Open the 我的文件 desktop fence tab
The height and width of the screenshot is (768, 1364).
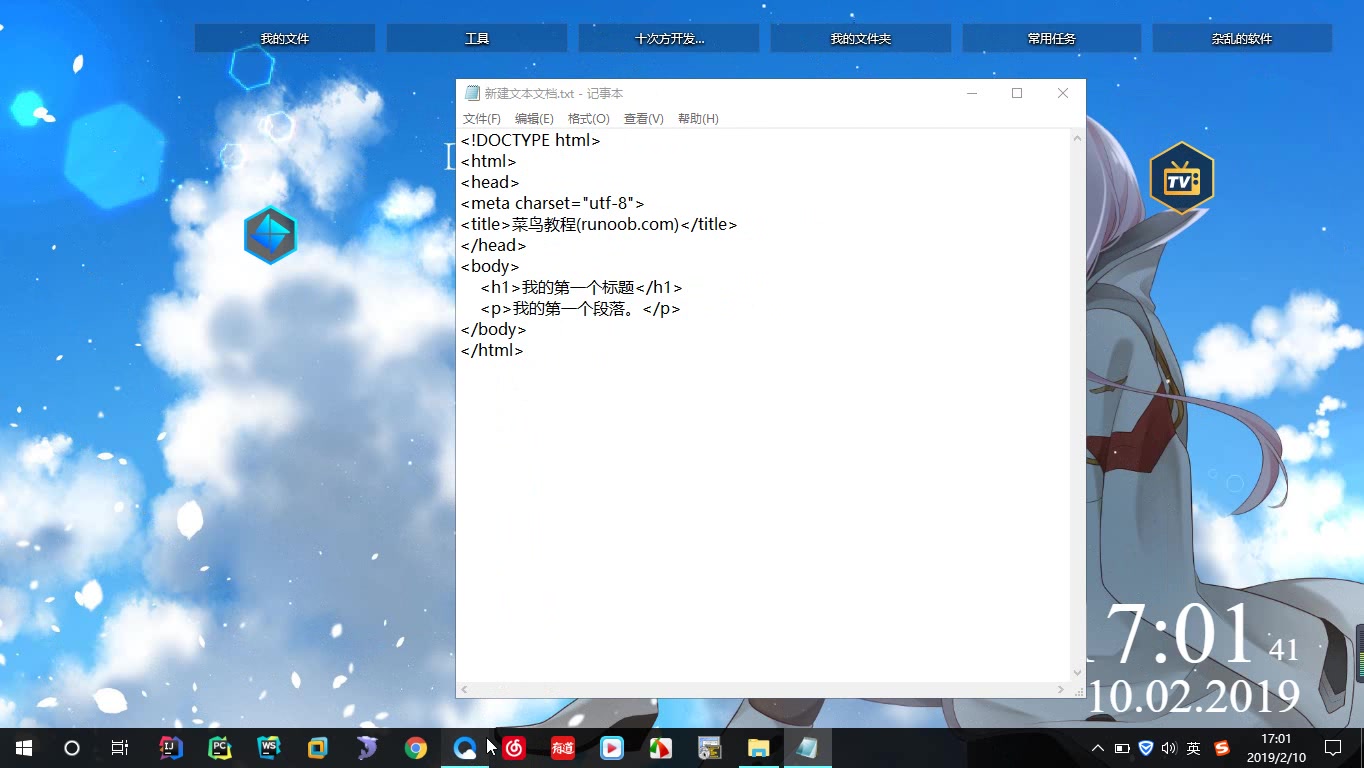(285, 38)
